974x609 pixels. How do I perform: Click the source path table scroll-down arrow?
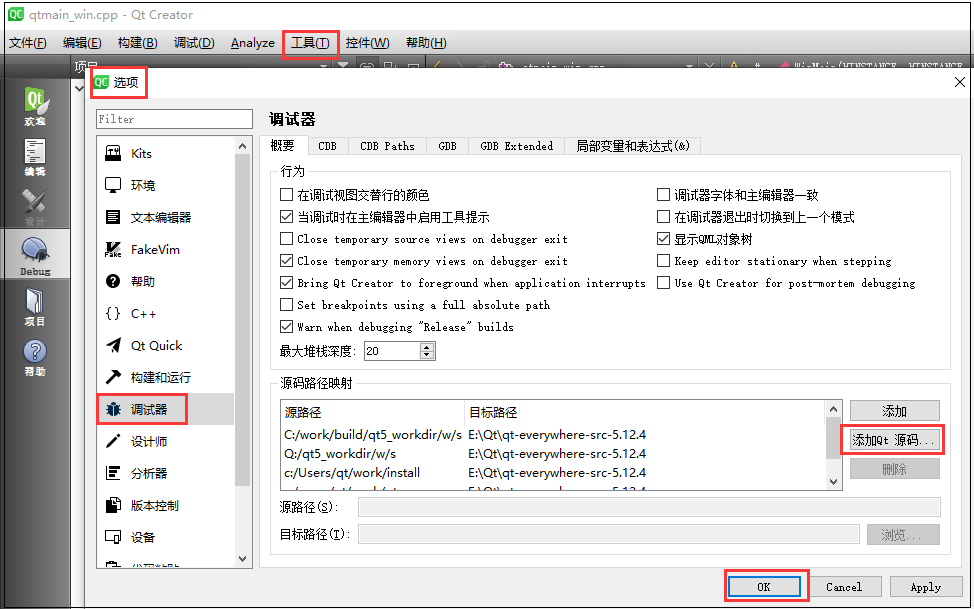click(x=834, y=482)
